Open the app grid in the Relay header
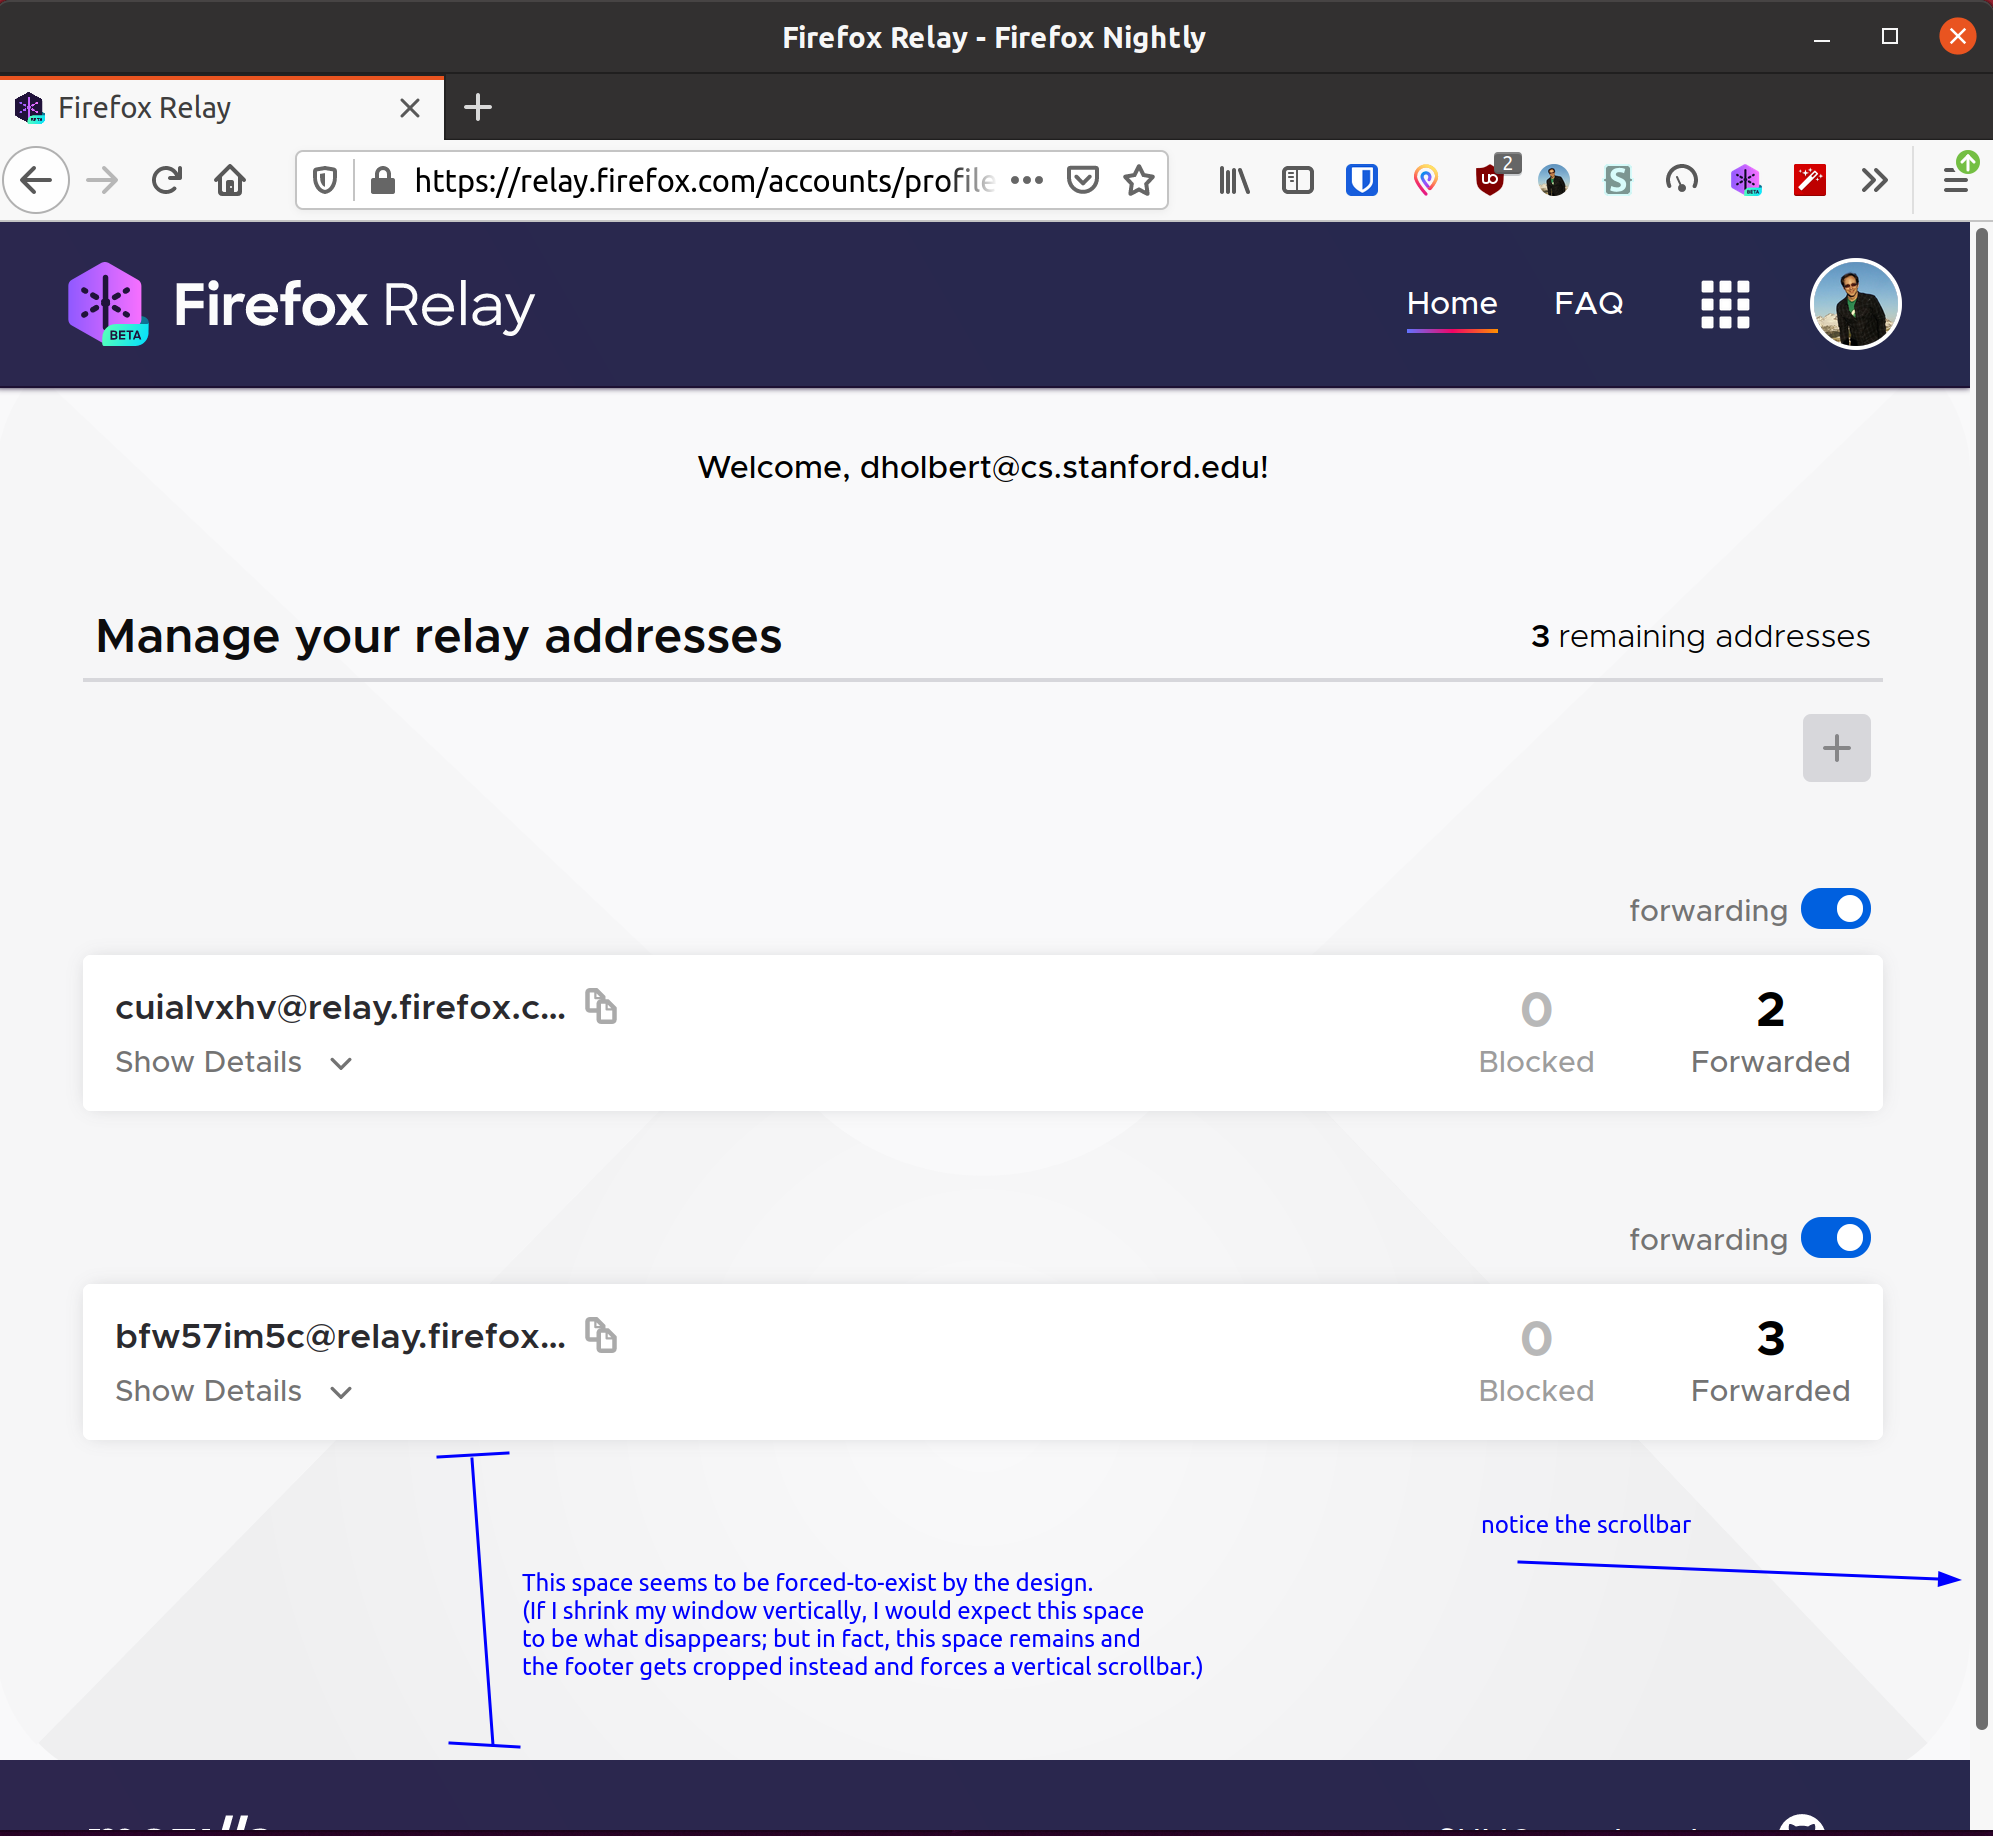Viewport: 1993px width, 1836px height. tap(1725, 304)
